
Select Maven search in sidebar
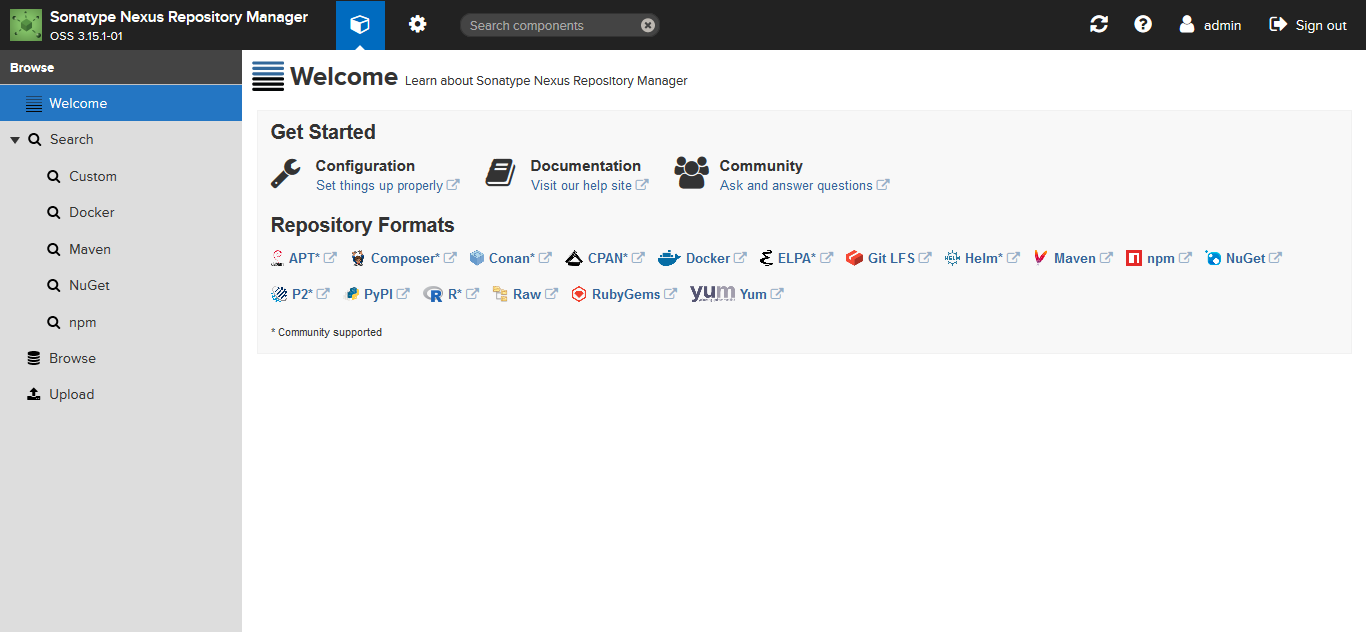coord(89,249)
